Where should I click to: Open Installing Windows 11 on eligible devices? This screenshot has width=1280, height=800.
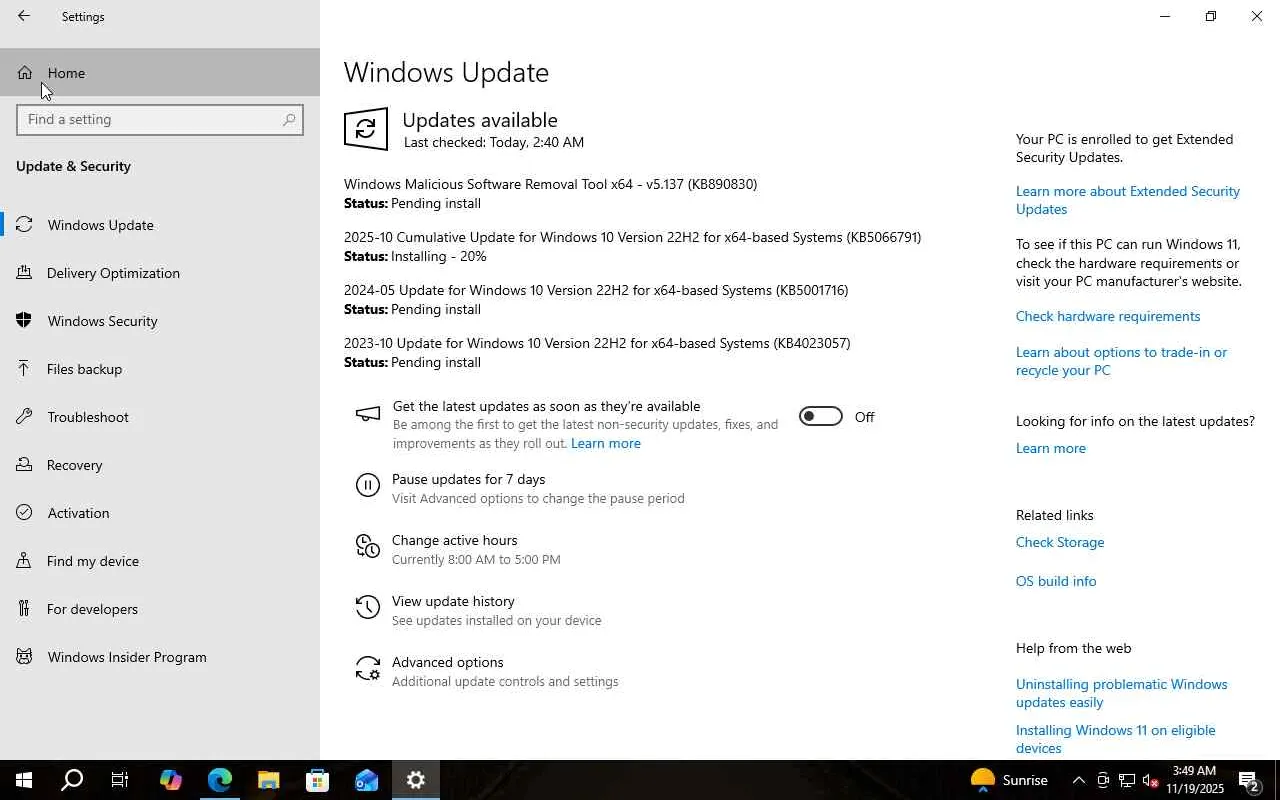[x=1116, y=739]
